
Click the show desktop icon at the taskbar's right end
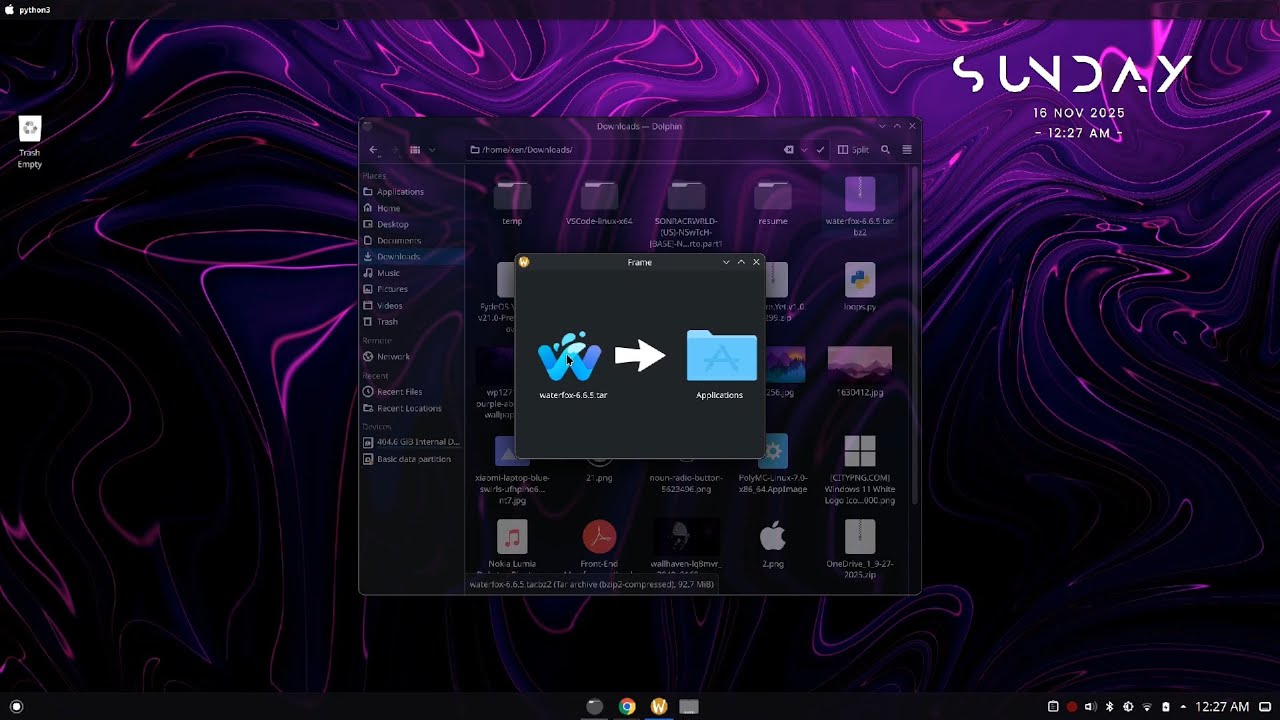coord(1265,707)
